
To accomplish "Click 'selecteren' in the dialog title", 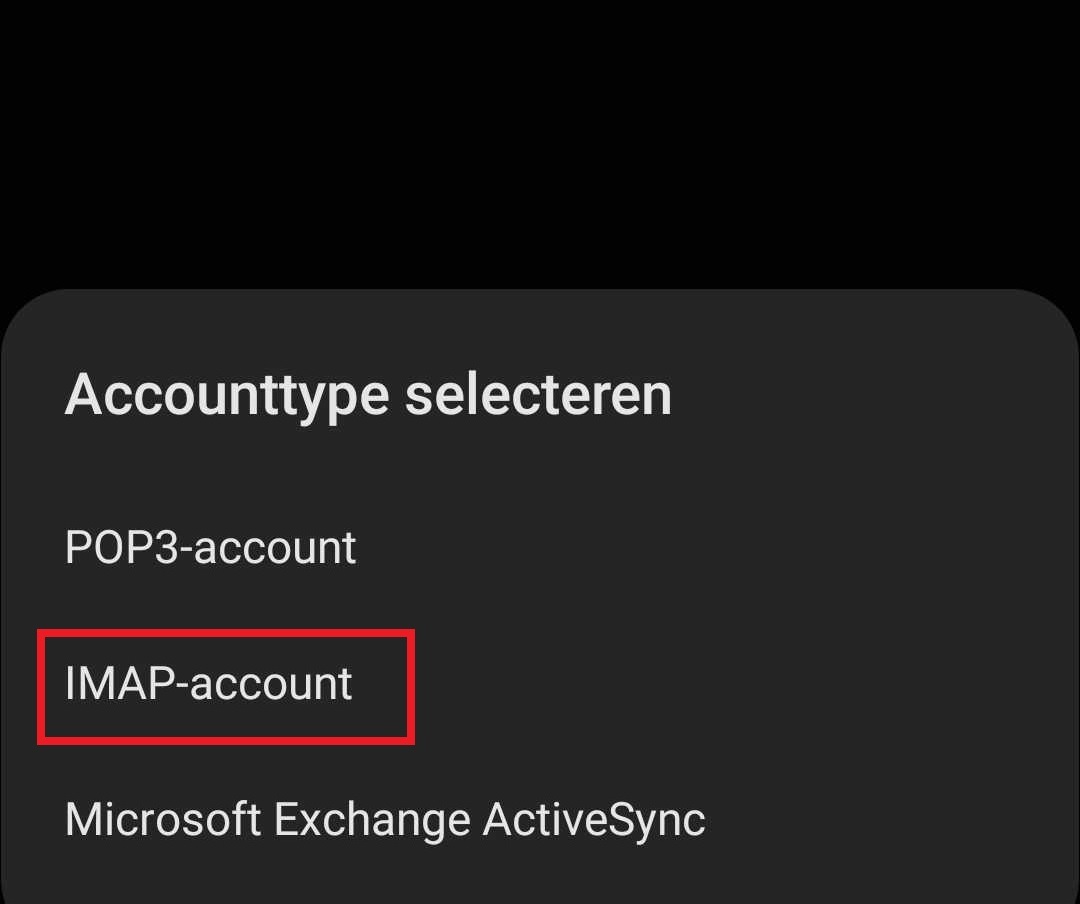I will click(538, 395).
